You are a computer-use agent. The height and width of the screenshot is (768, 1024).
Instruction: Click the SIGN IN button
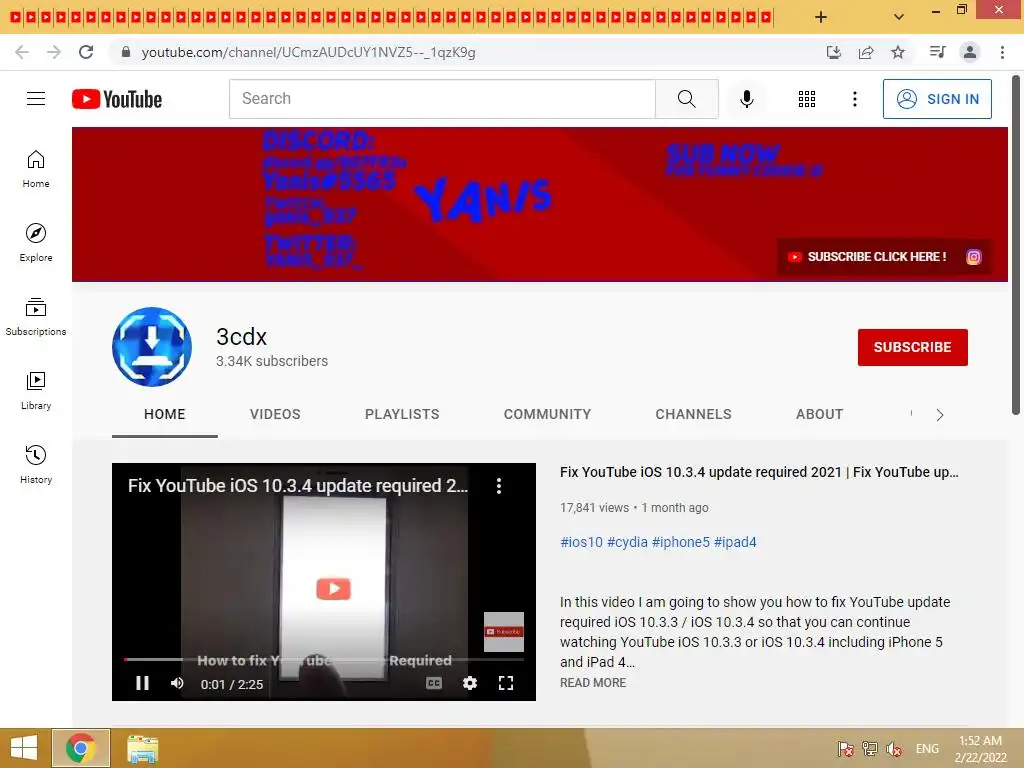tap(937, 99)
